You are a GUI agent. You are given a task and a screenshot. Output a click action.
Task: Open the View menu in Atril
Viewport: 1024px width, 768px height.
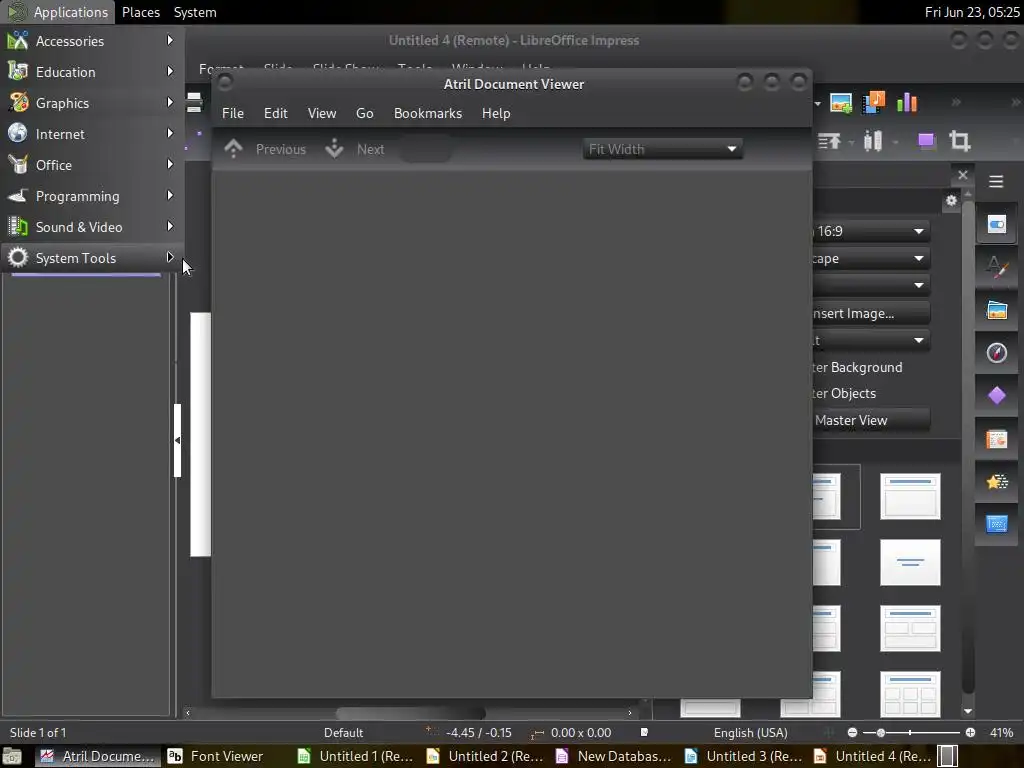click(322, 113)
